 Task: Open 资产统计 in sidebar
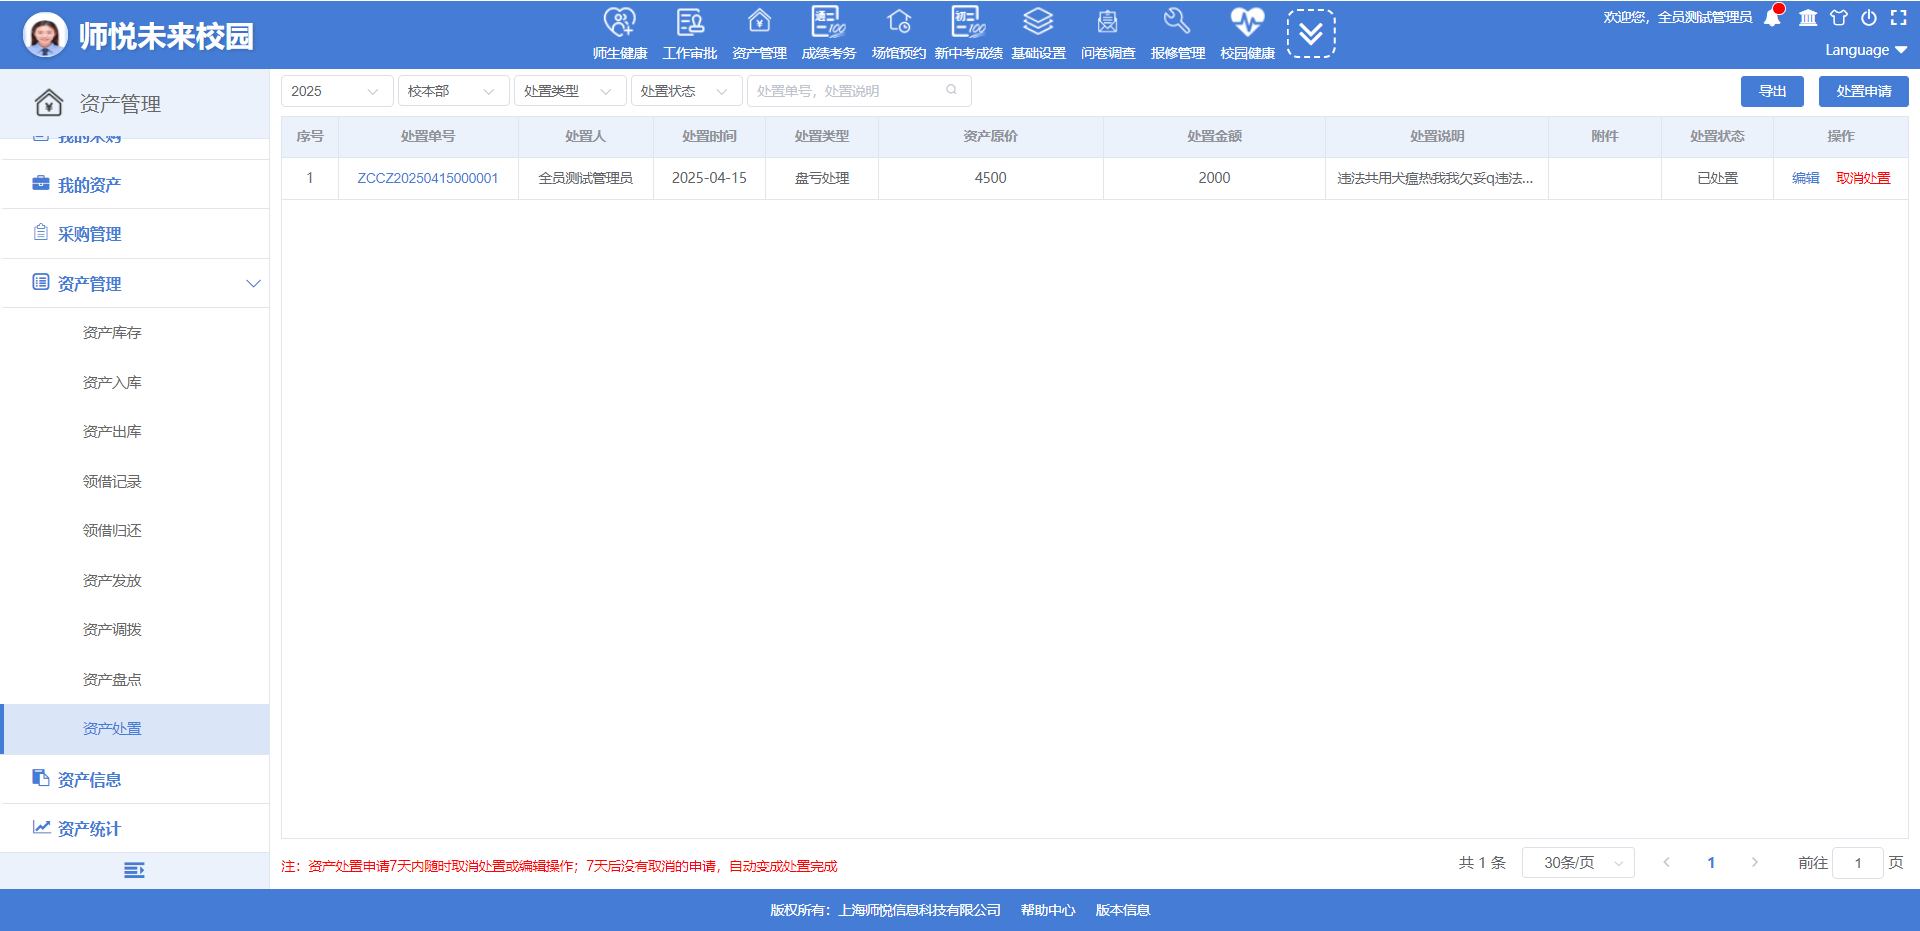[135, 829]
